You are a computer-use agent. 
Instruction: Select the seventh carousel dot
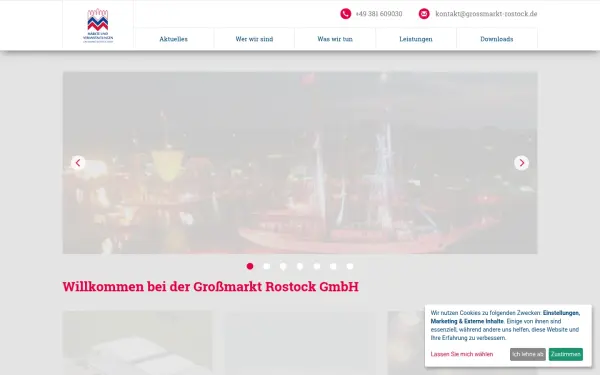click(350, 266)
